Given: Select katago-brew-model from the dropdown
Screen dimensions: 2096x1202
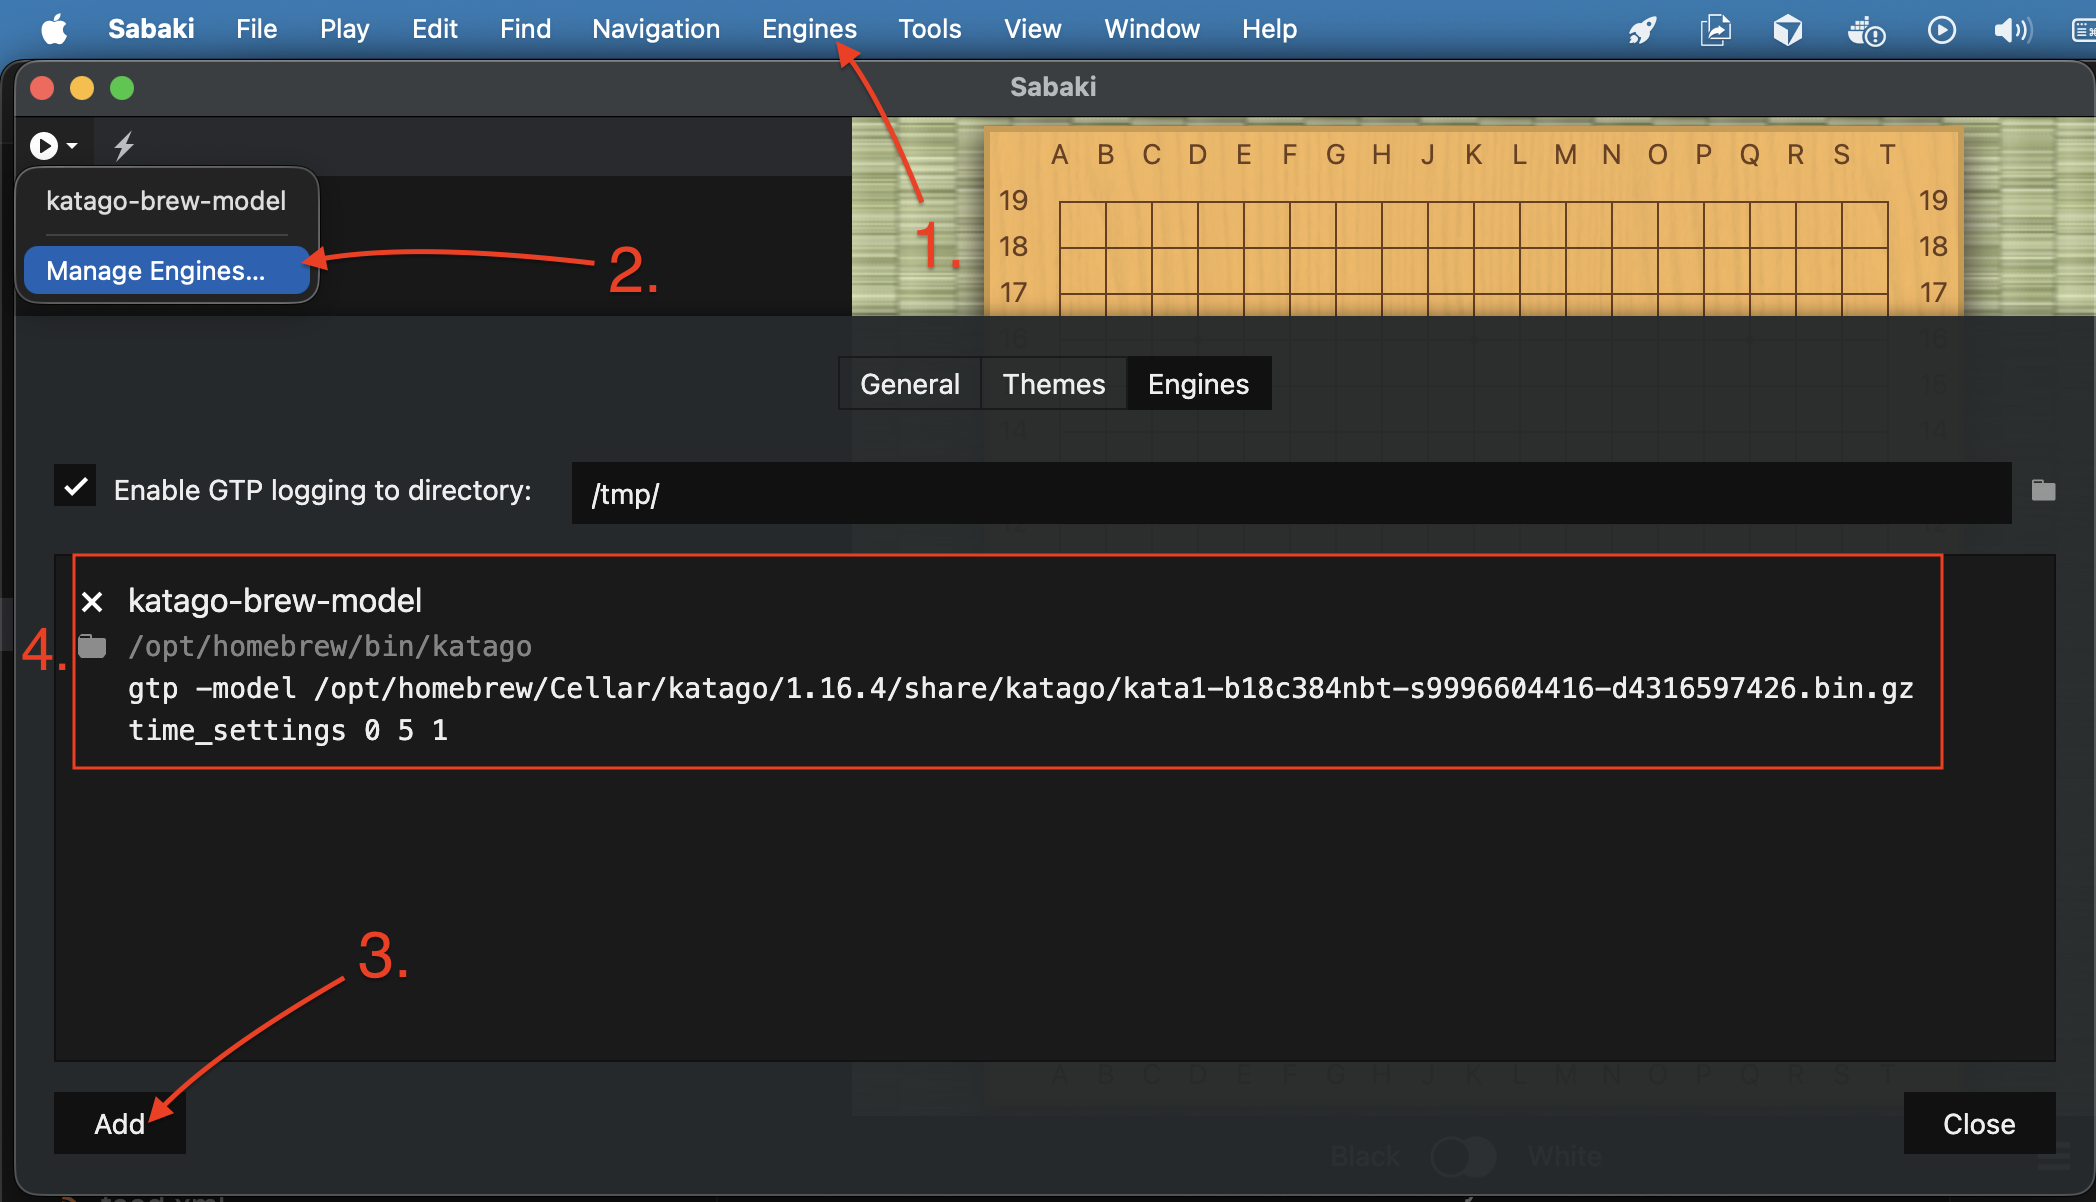Looking at the screenshot, I should pos(166,201).
